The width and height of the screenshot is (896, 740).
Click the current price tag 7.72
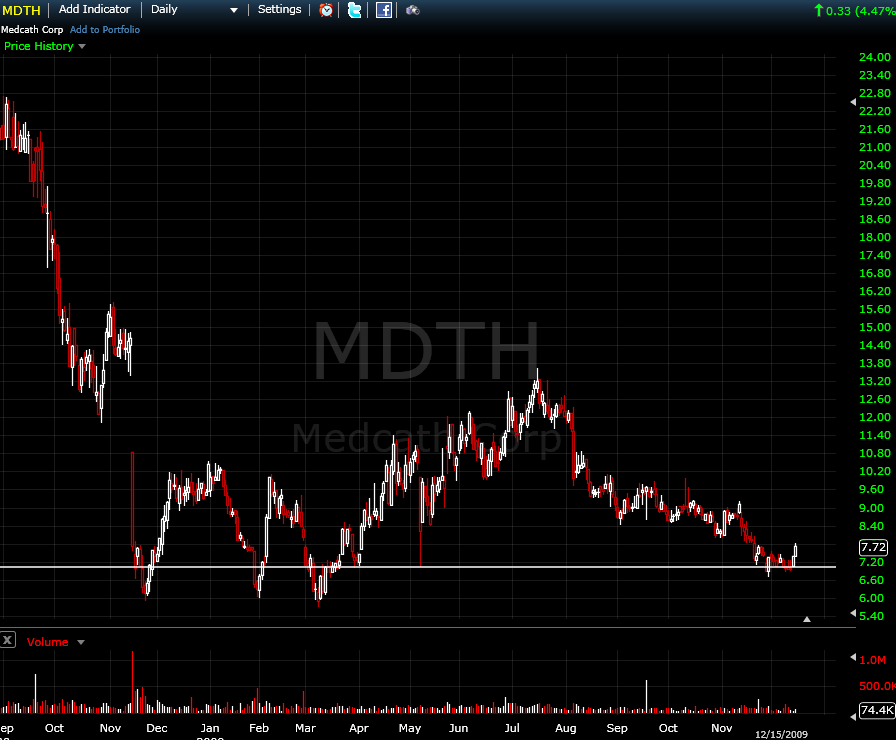pos(873,547)
